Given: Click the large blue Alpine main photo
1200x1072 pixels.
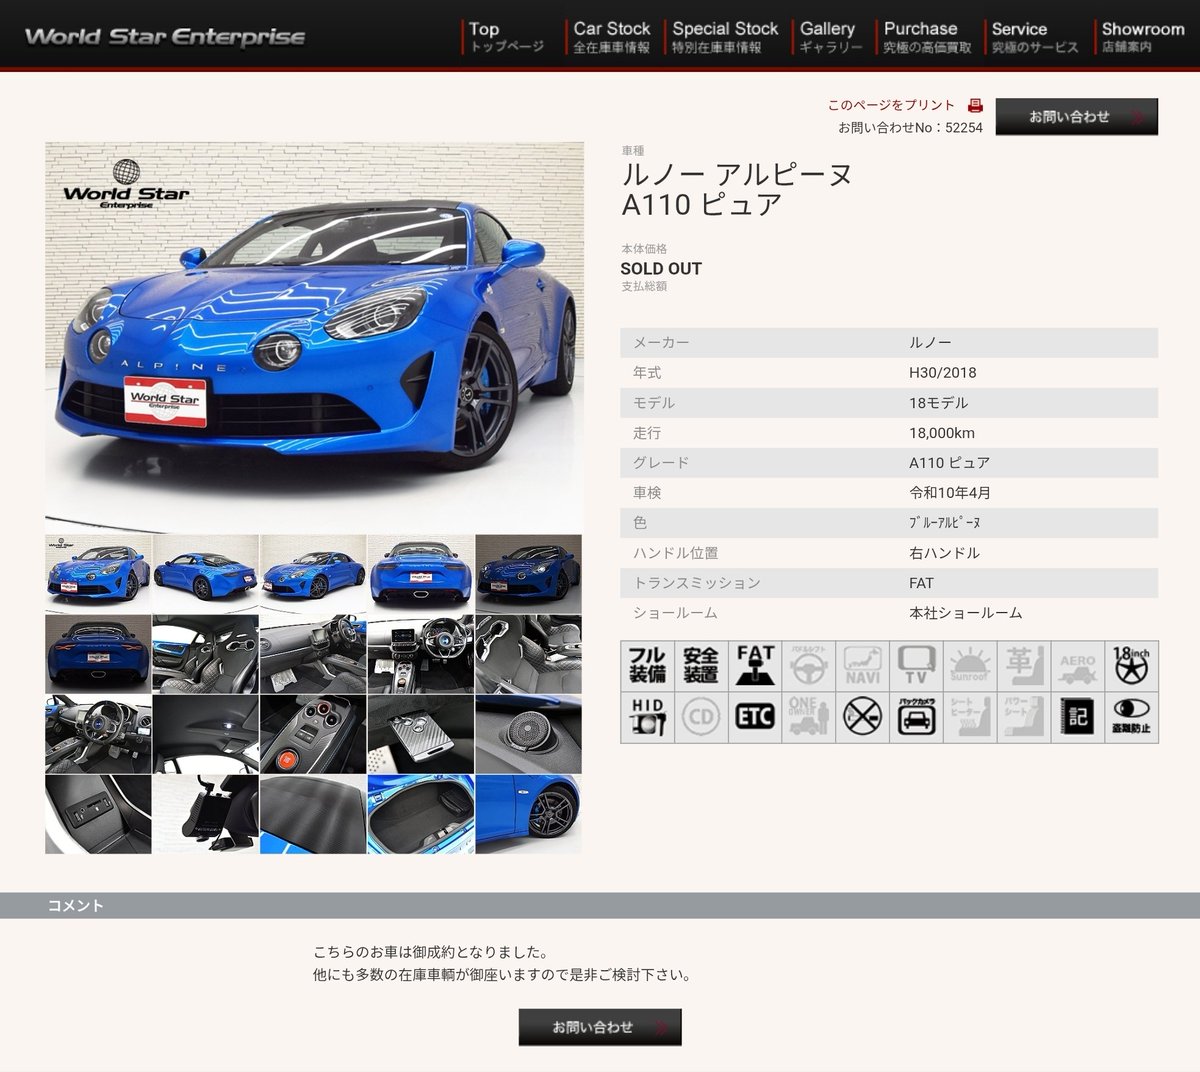Looking at the screenshot, I should coord(314,336).
